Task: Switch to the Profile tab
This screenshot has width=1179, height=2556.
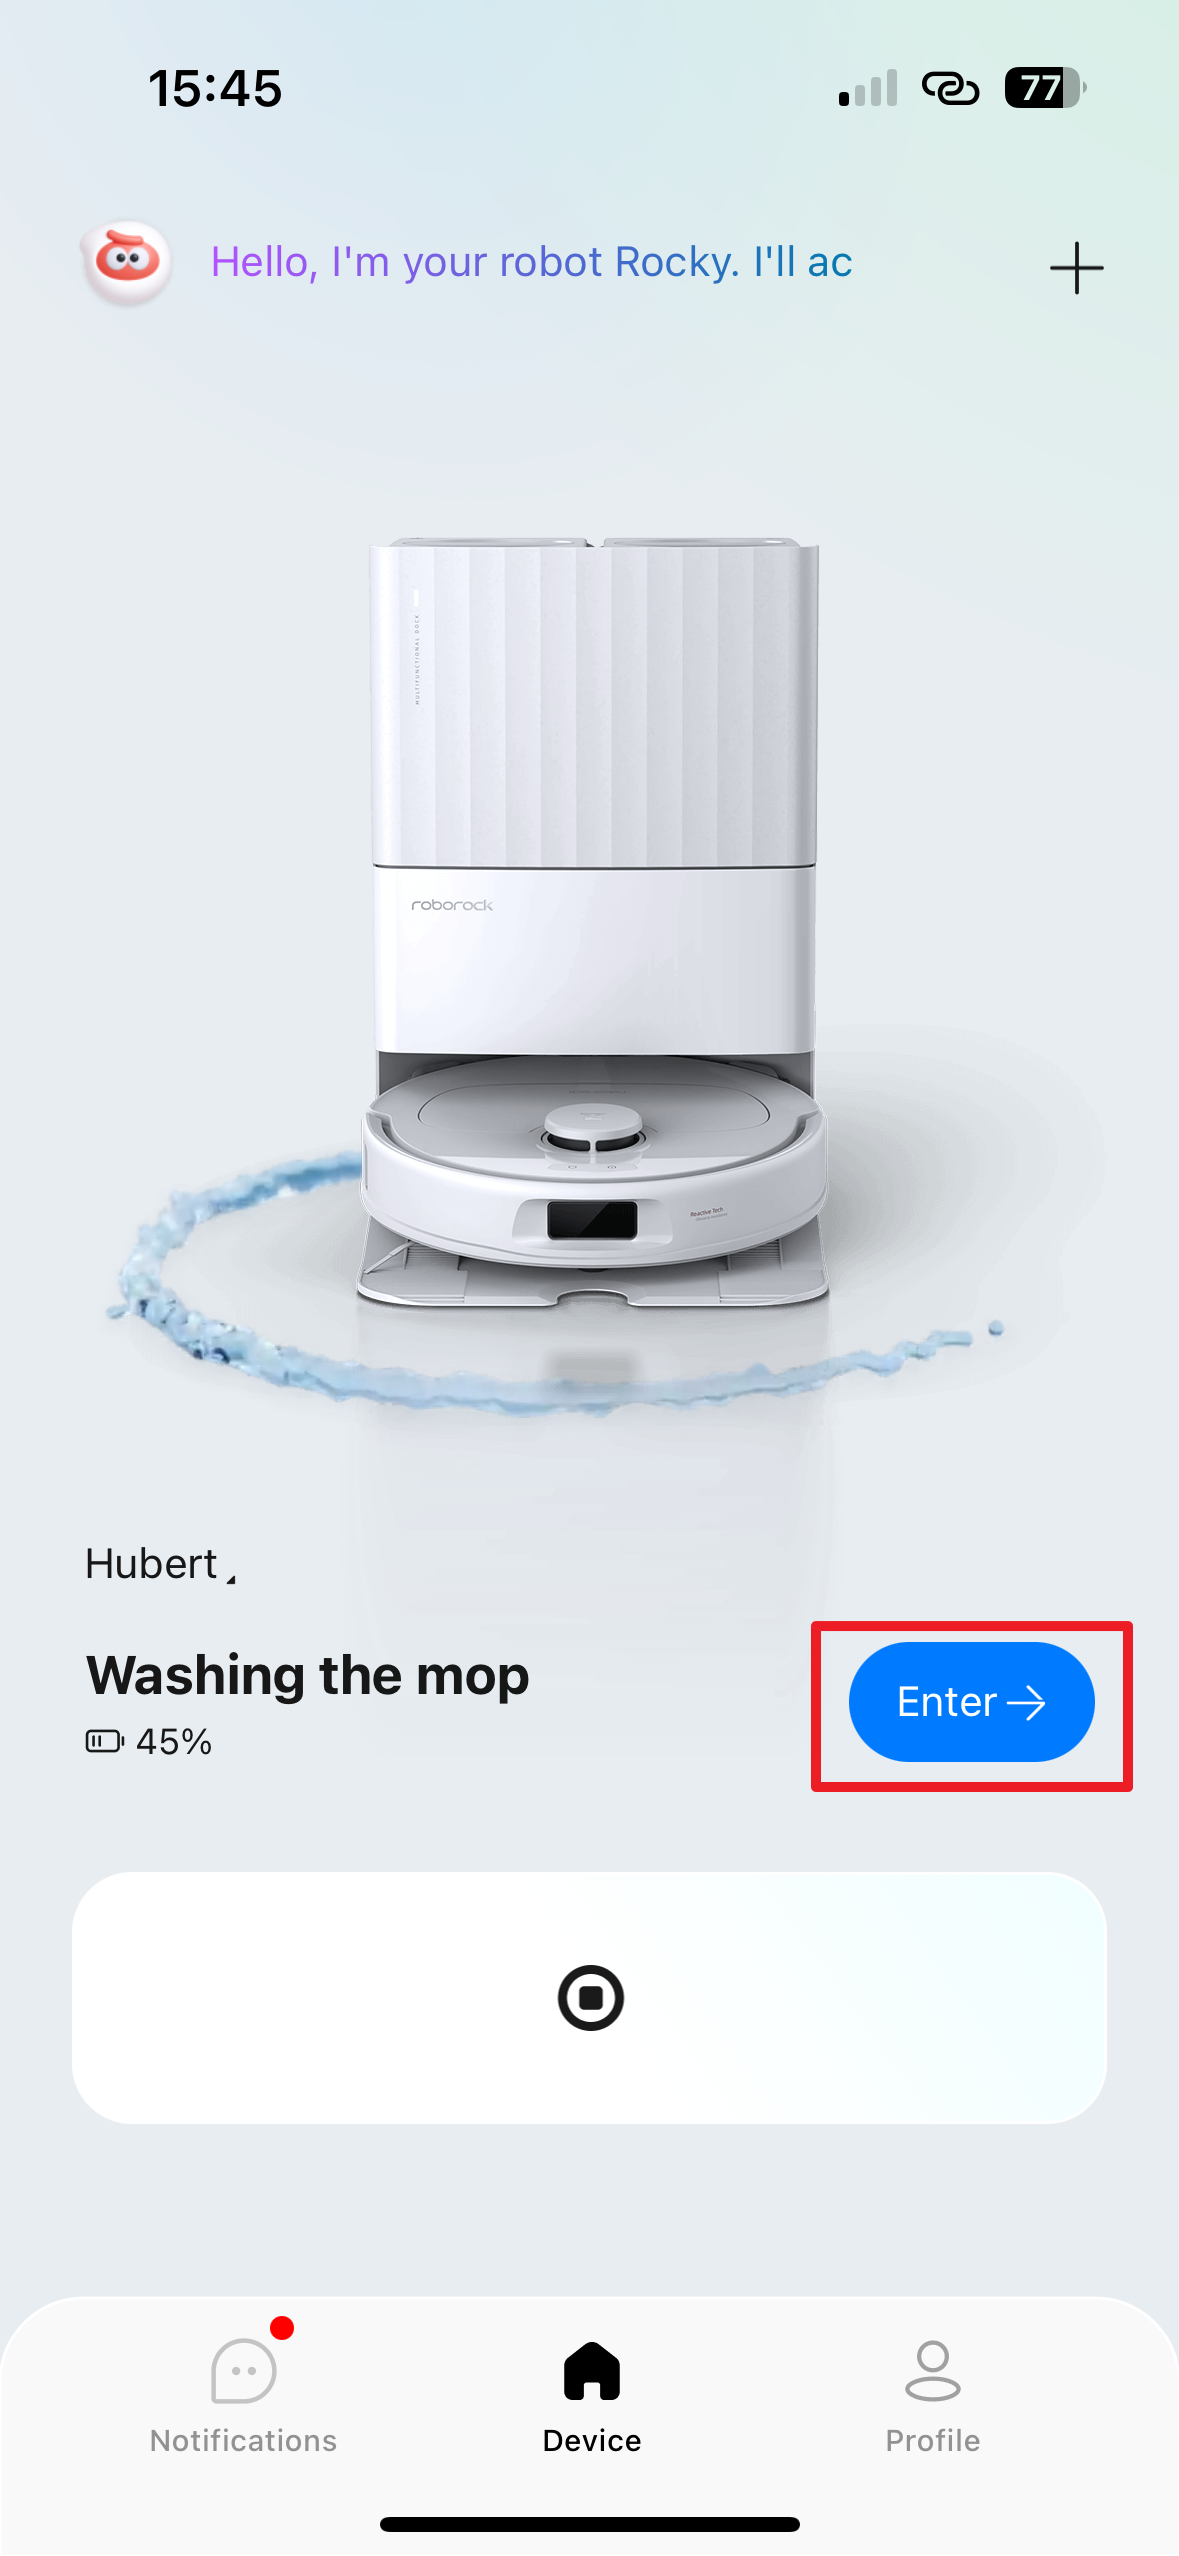Action: (x=932, y=2396)
